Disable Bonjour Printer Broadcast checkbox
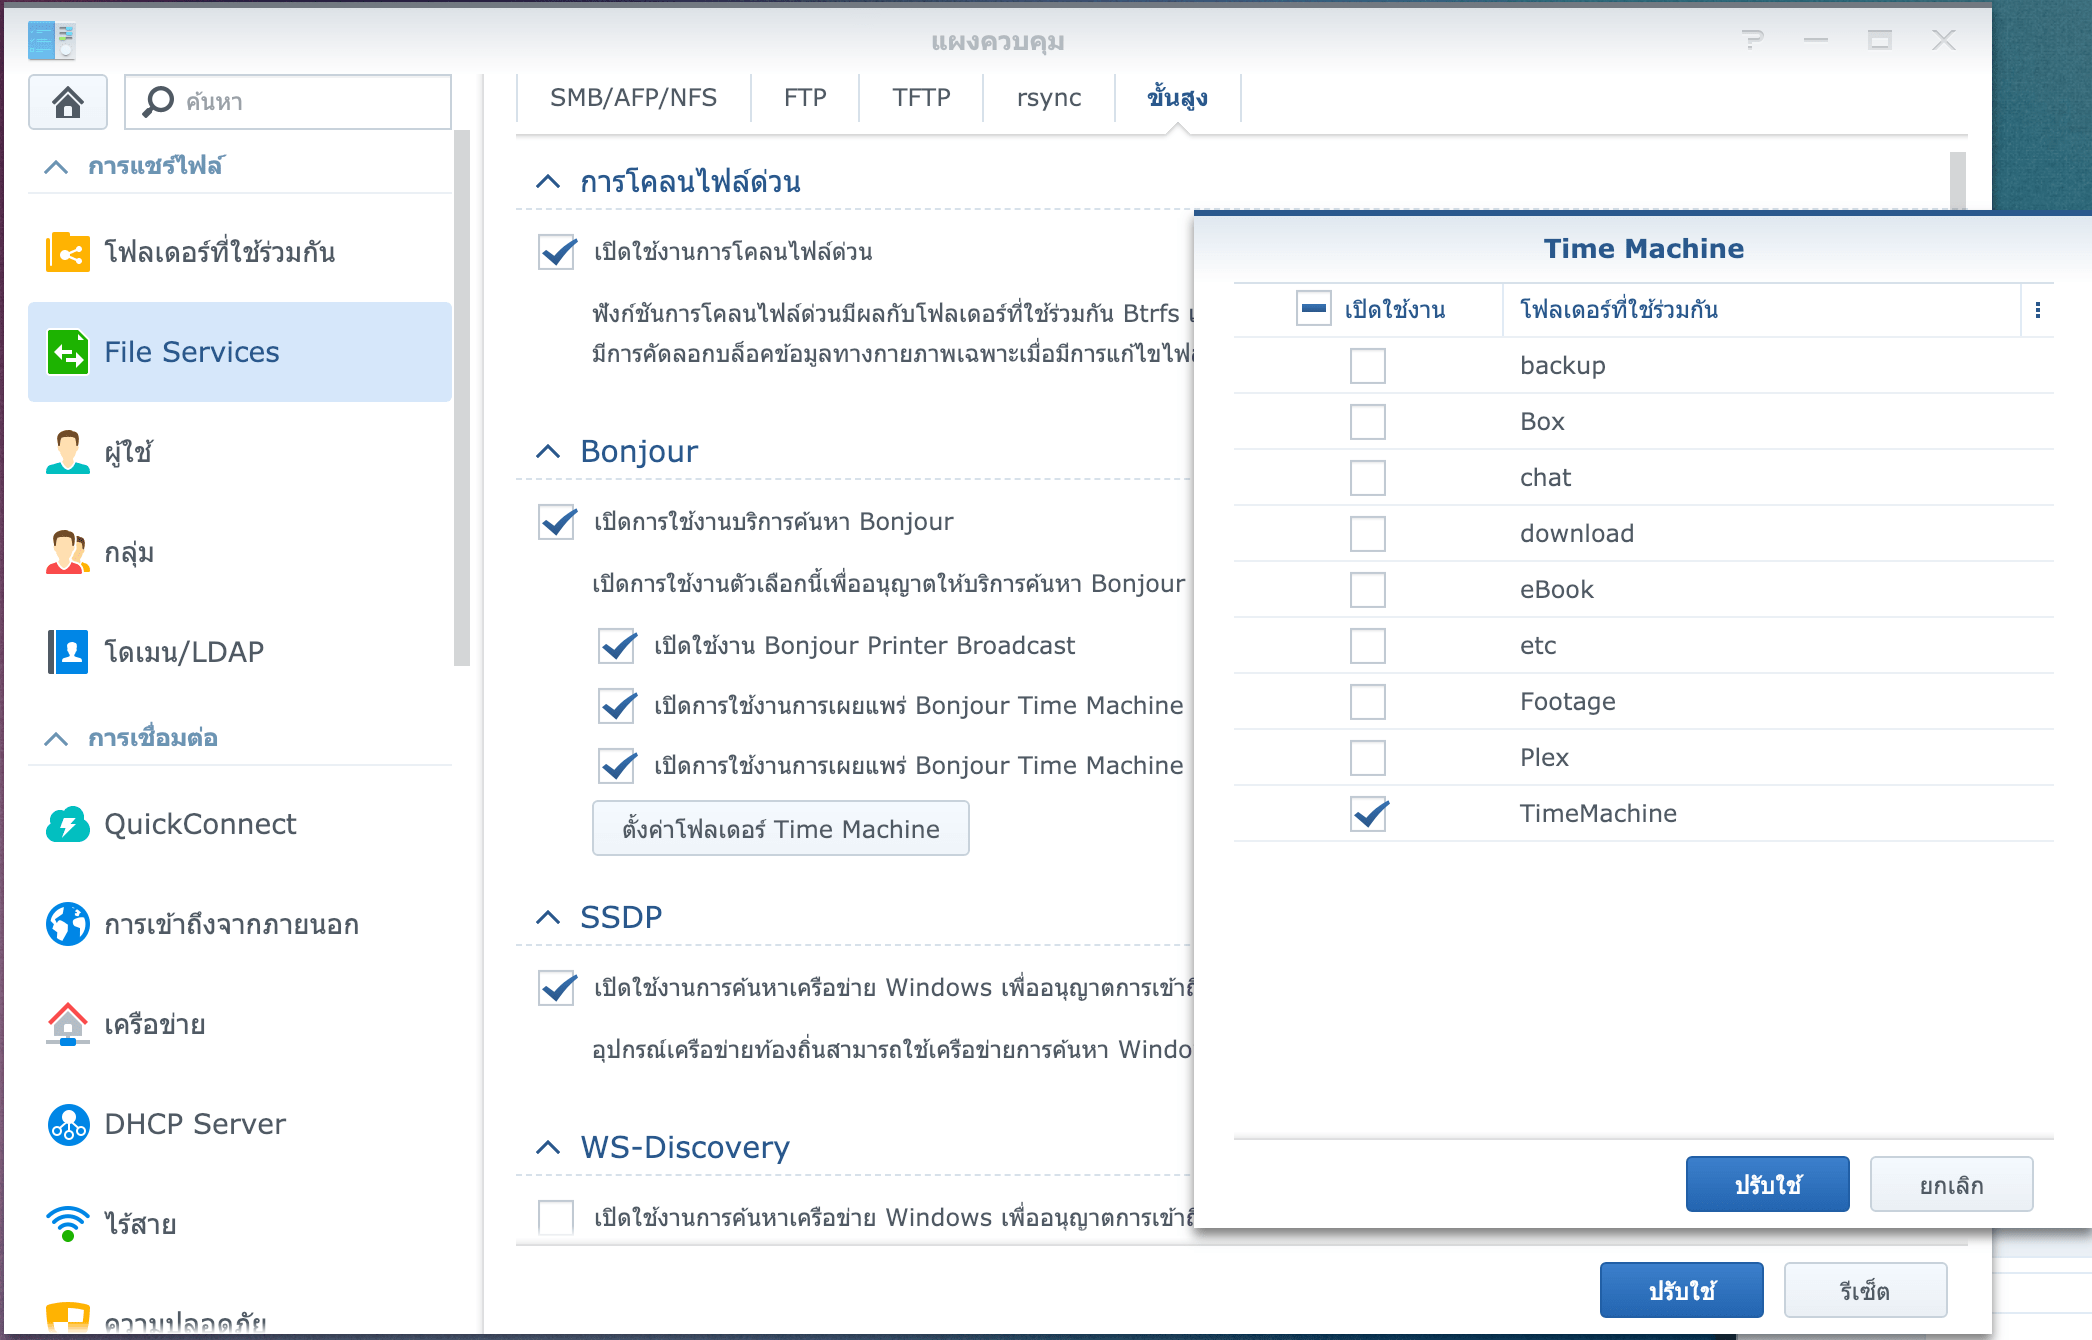 coord(617,646)
